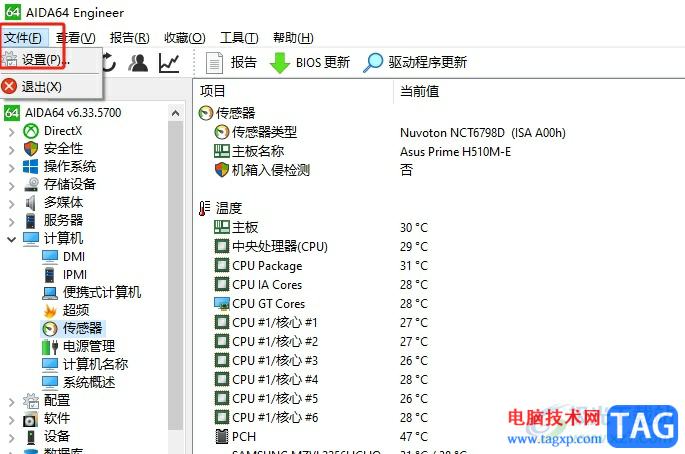Click the line graph toolbar icon

pos(169,62)
